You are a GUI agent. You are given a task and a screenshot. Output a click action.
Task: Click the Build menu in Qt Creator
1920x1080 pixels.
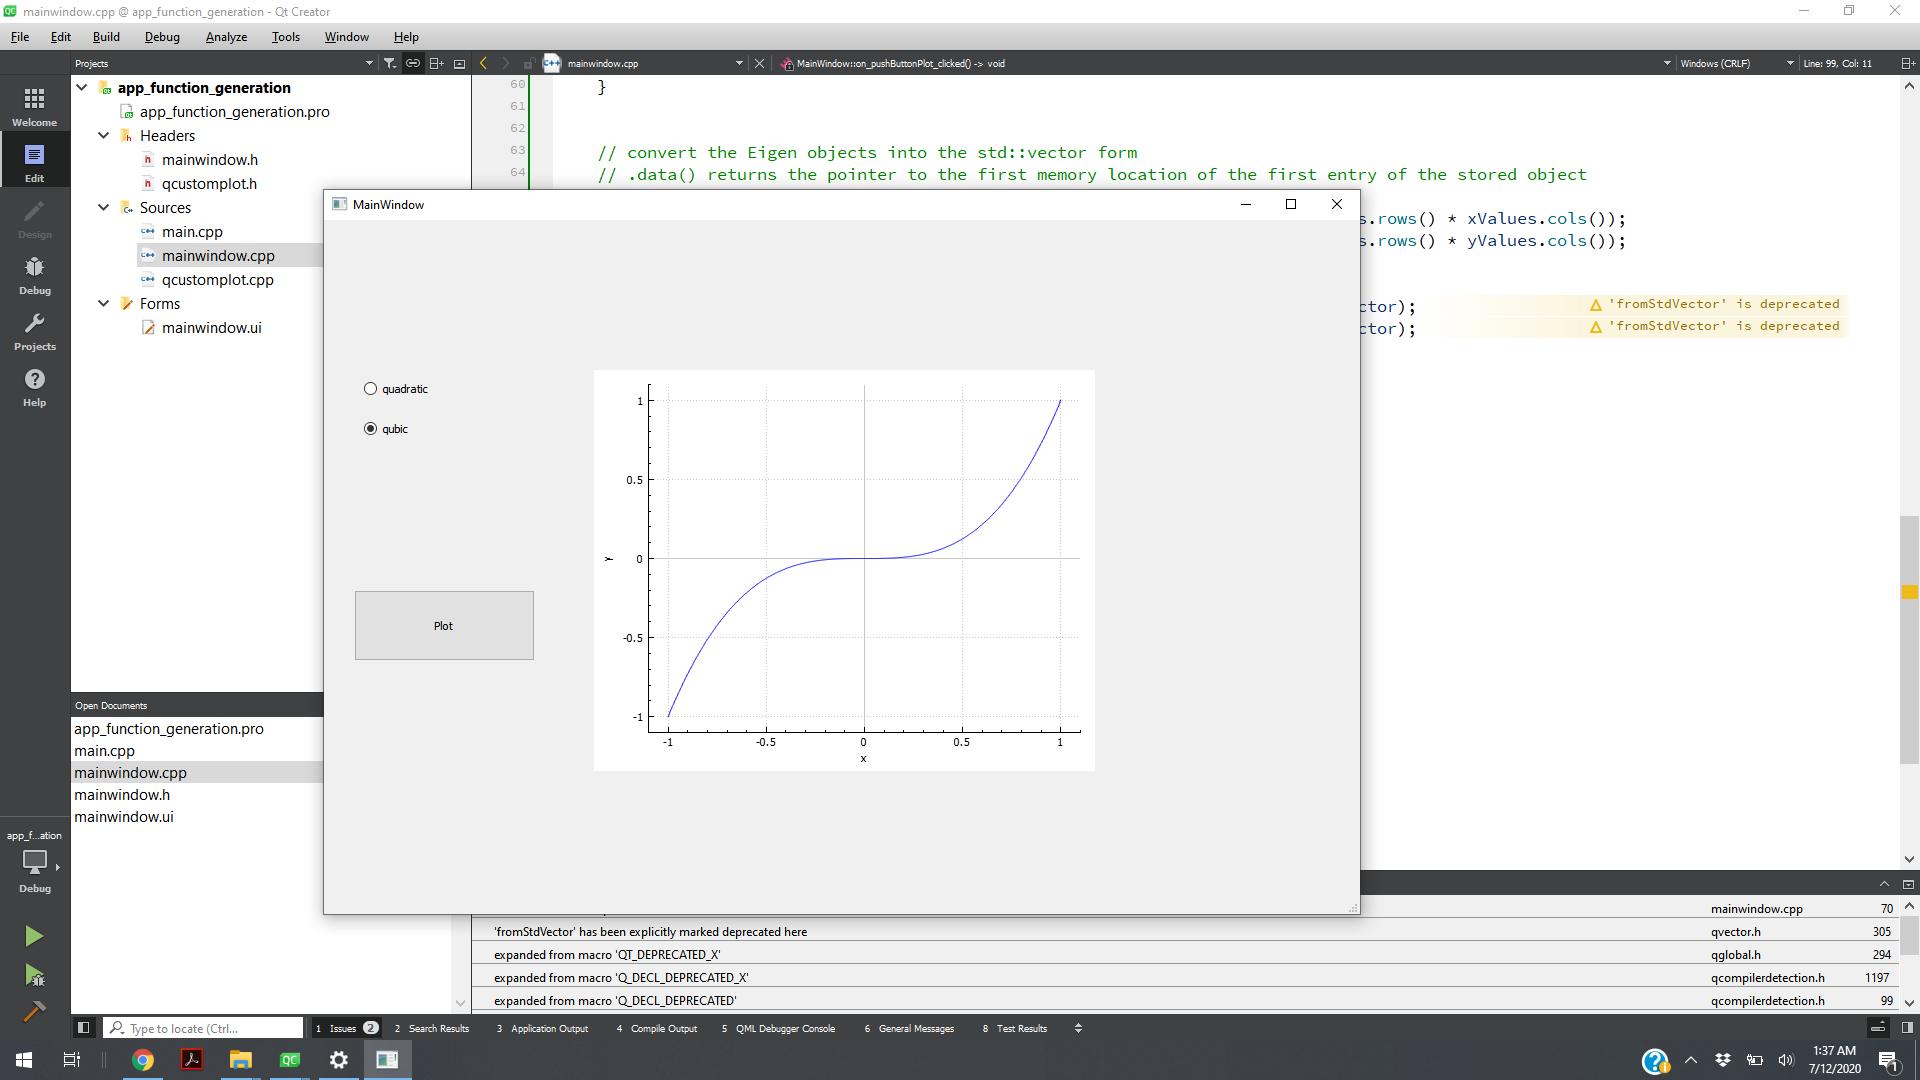[x=105, y=36]
